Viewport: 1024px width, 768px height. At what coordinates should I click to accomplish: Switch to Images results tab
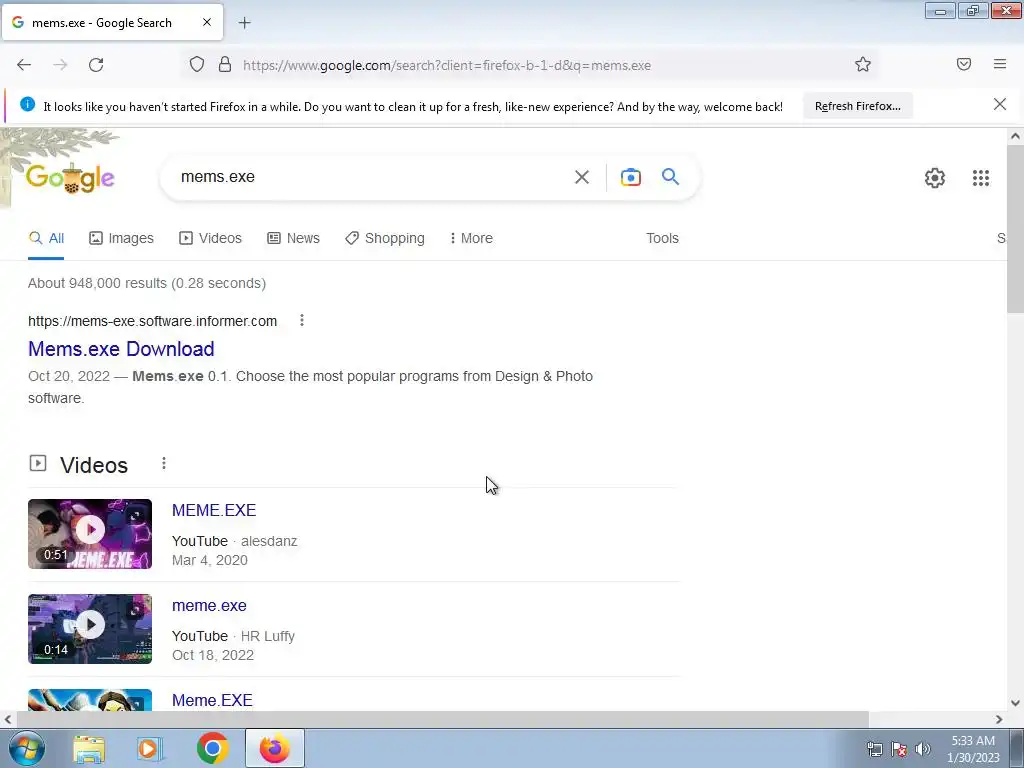point(121,238)
